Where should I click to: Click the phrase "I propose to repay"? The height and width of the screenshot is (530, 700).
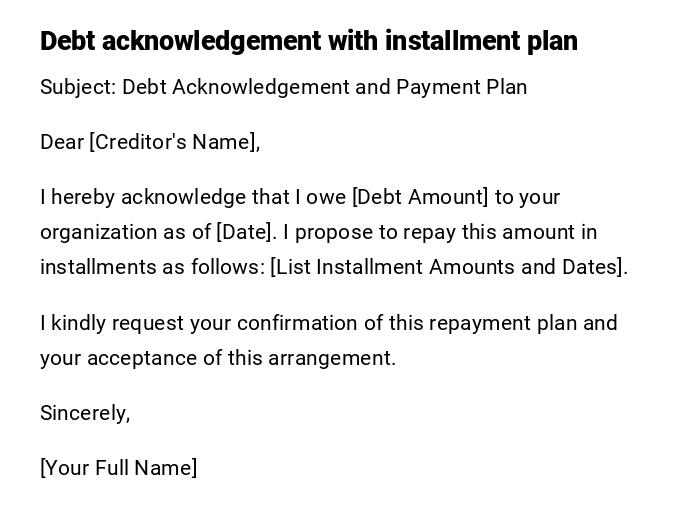359,232
